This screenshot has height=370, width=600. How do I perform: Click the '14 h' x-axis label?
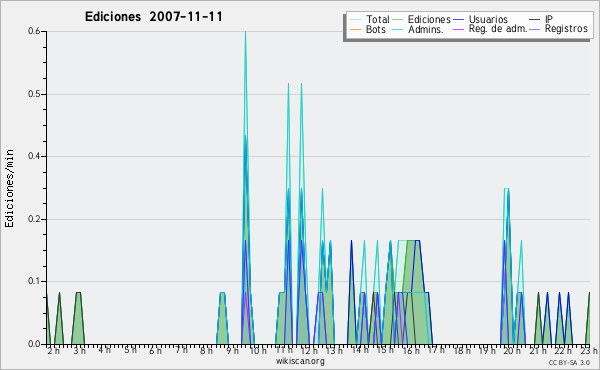360,350
